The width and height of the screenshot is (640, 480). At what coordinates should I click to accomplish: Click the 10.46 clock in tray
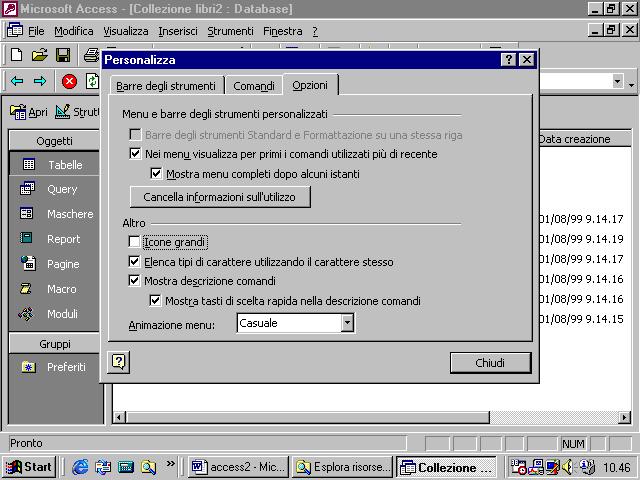[x=617, y=467]
